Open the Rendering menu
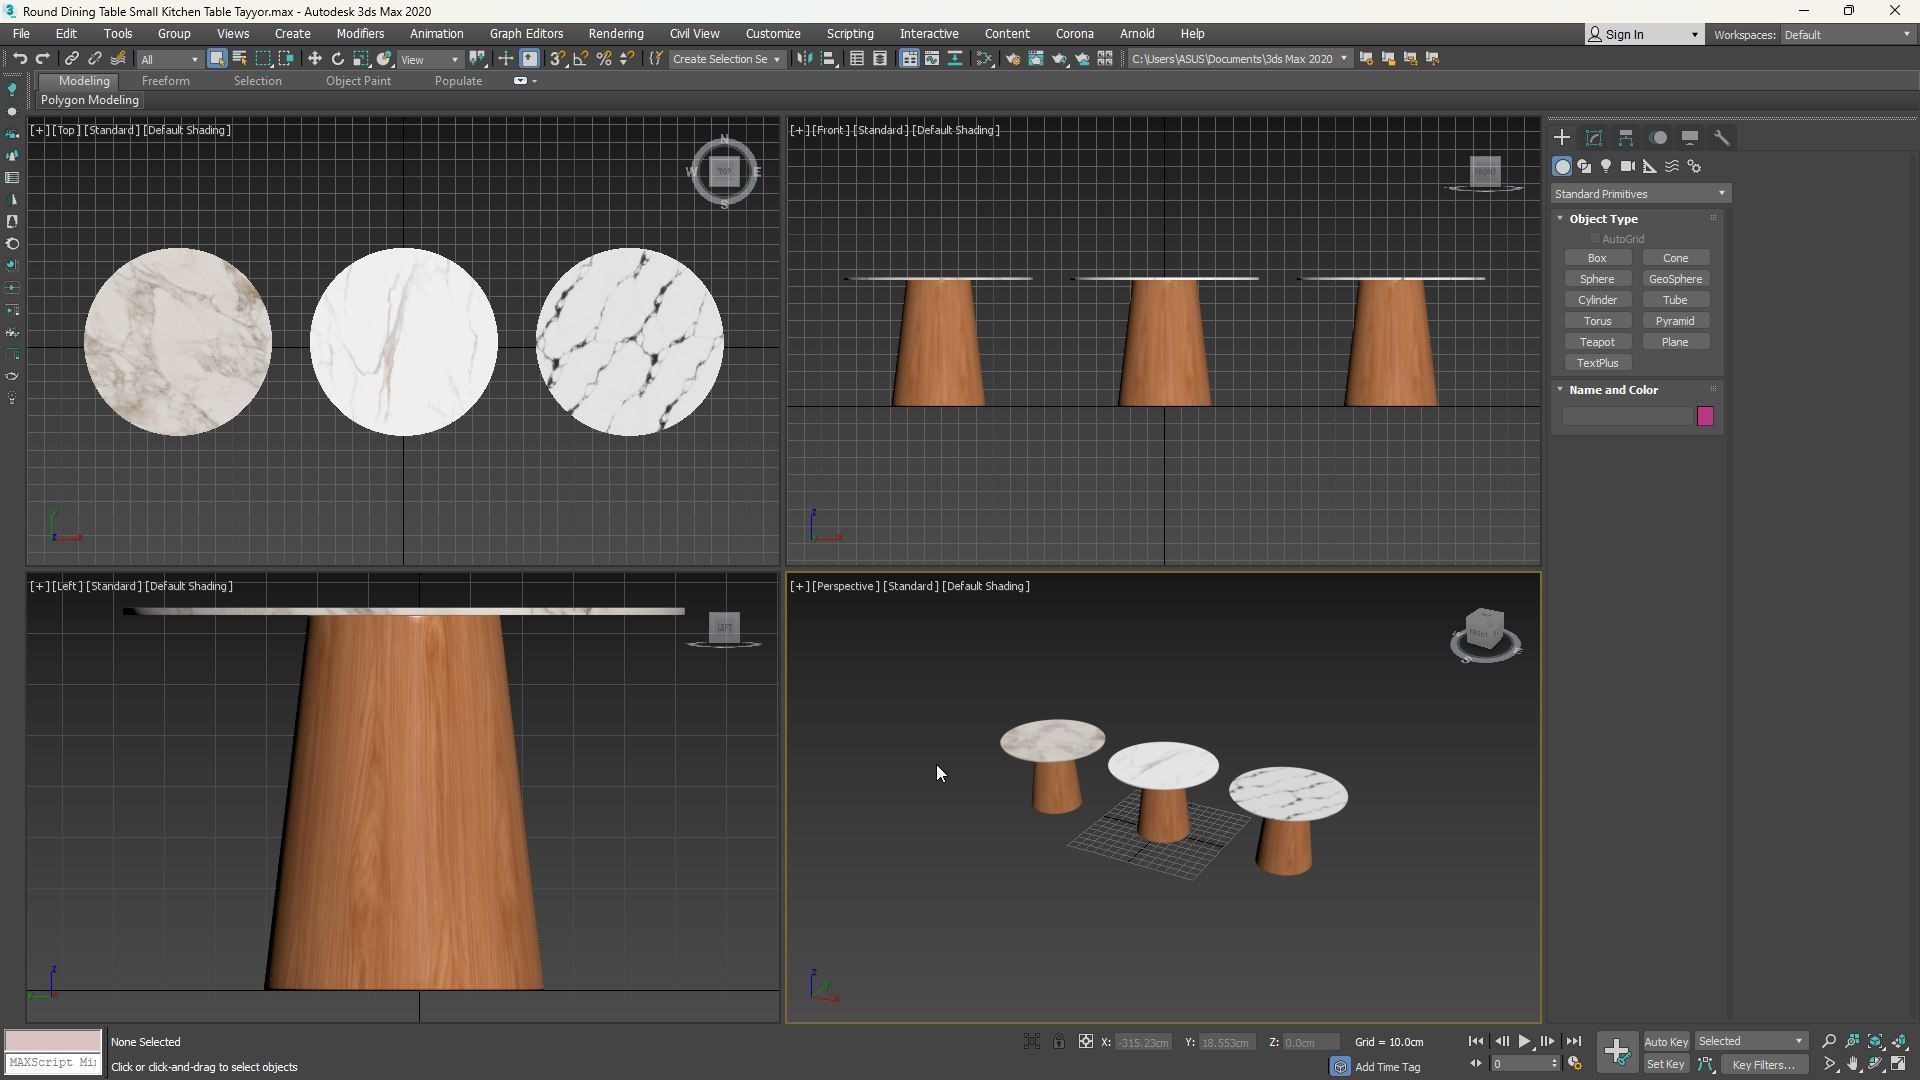Screen dimensions: 1920x1080 [616, 34]
